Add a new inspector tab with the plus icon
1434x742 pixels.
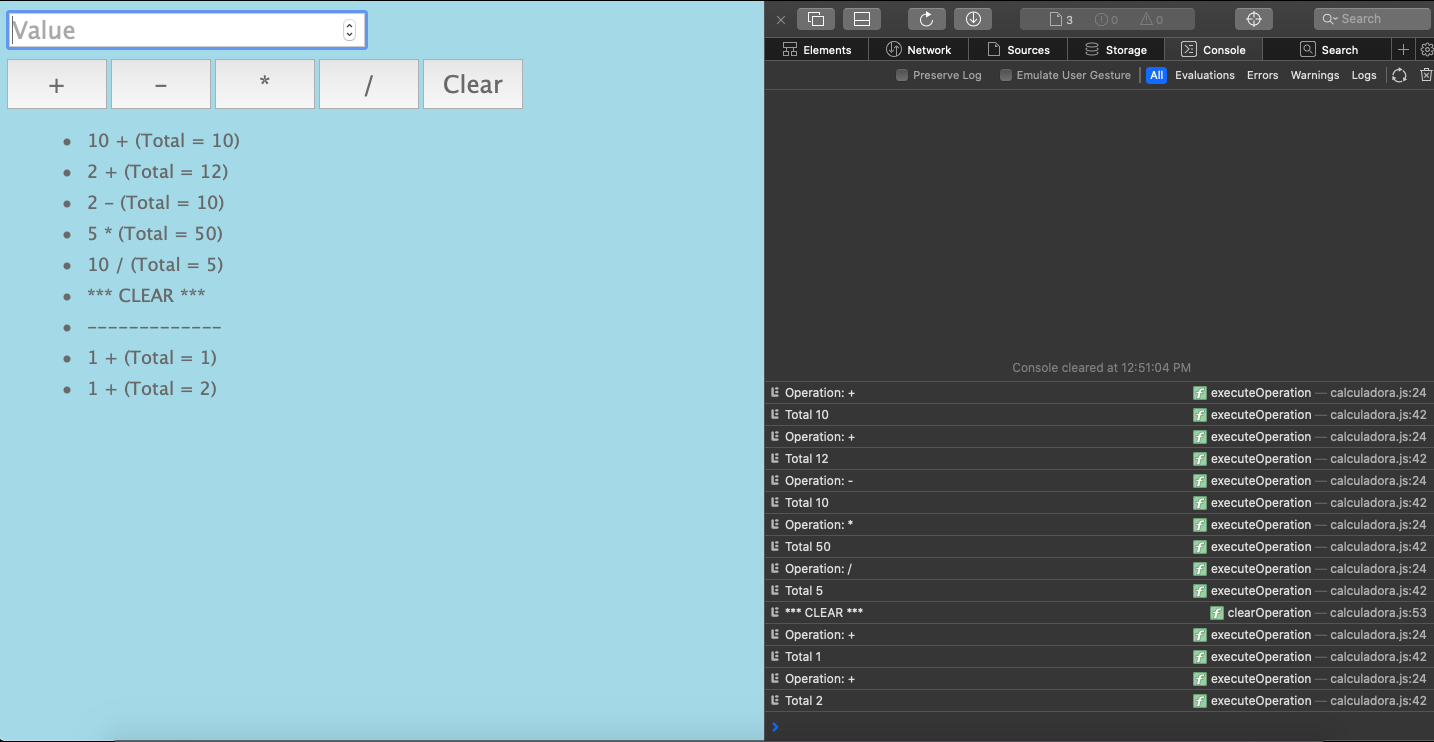click(x=1403, y=49)
